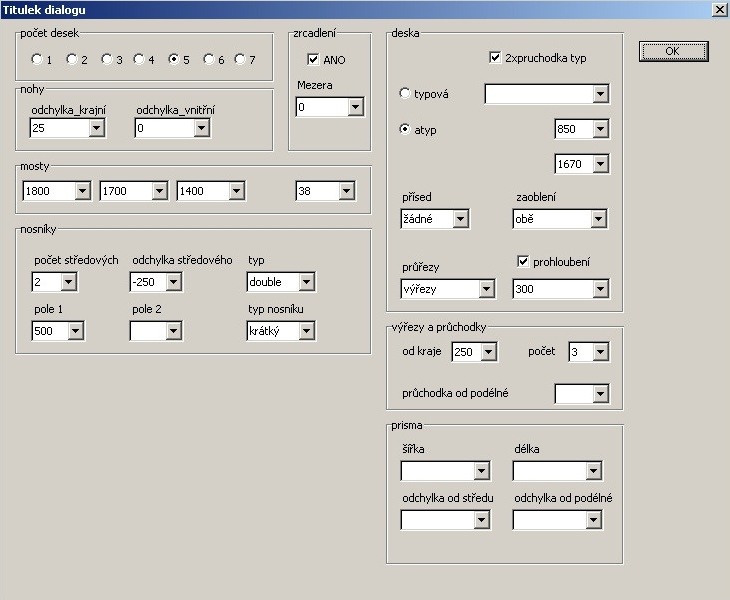Select the atyp radio option
This screenshot has width=730, height=600.
click(405, 129)
